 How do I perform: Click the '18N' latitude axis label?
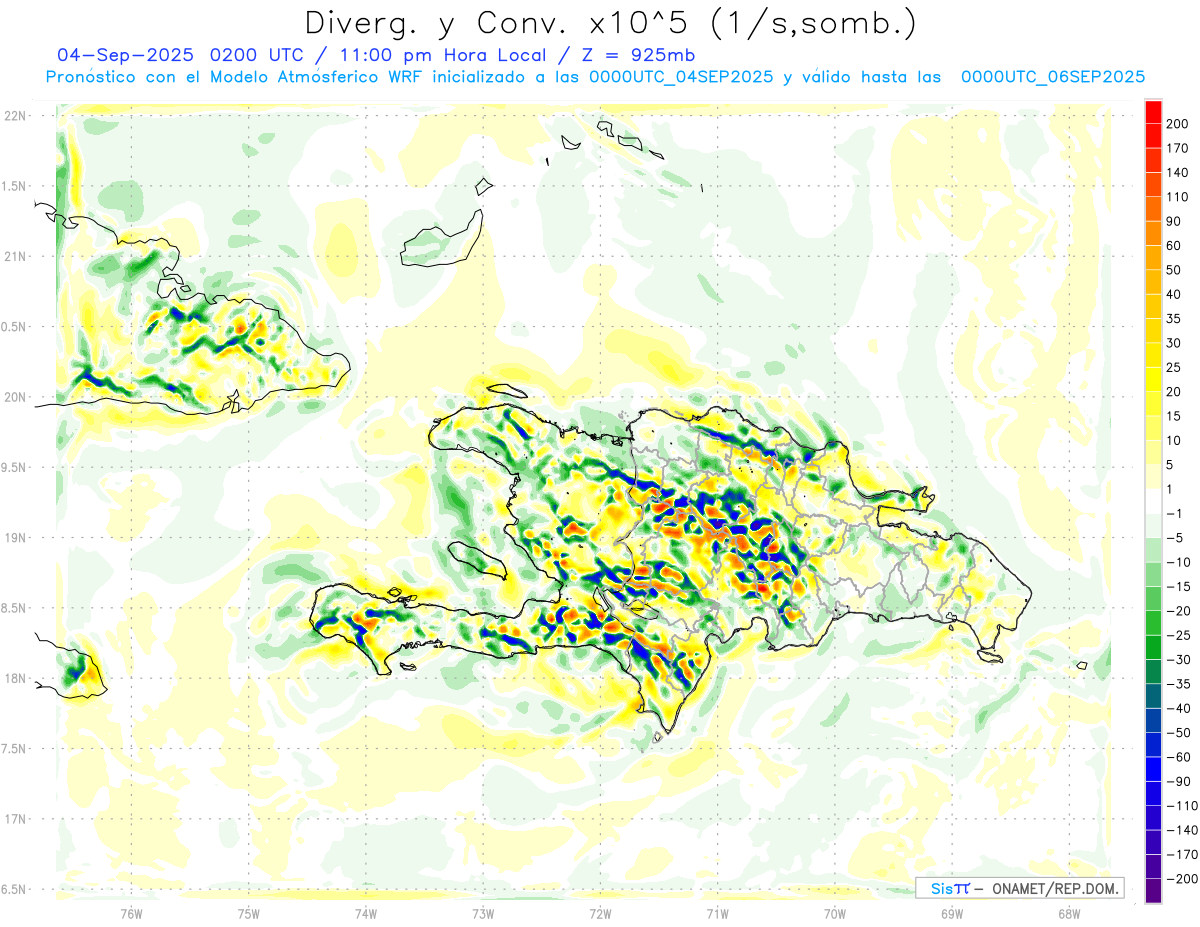pyautogui.click(x=15, y=678)
